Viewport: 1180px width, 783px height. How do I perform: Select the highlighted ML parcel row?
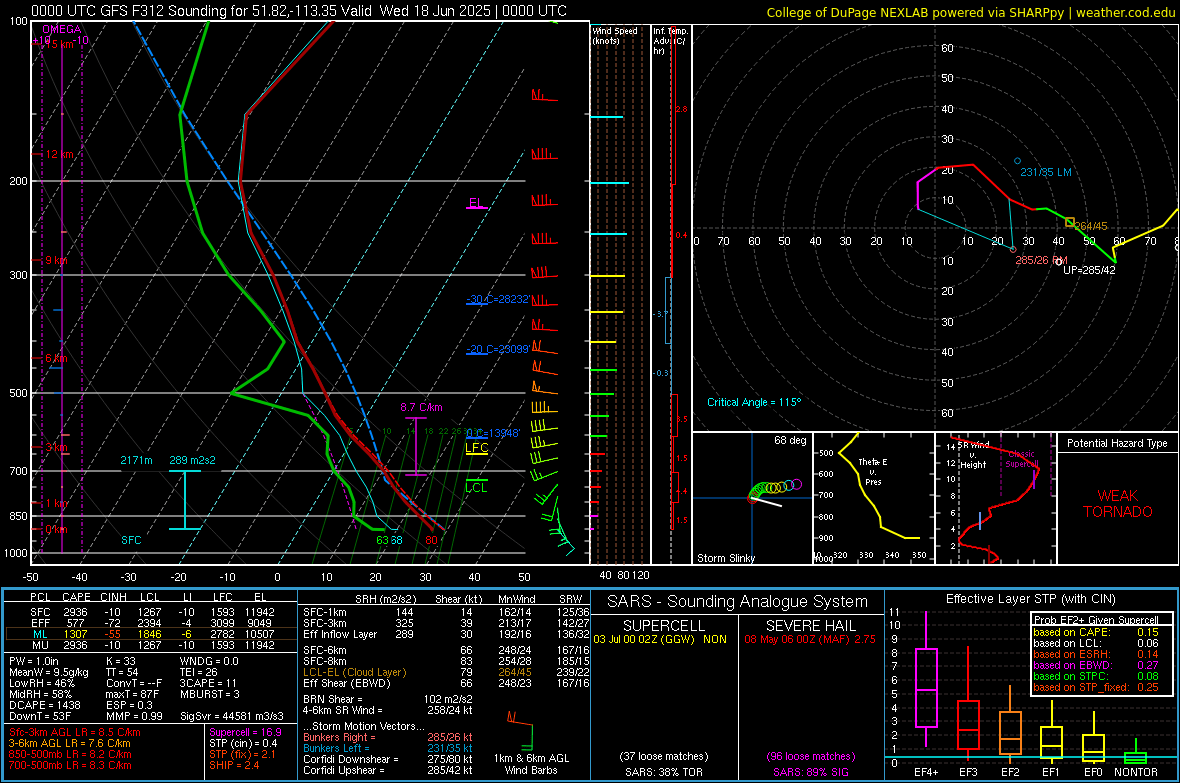151,634
